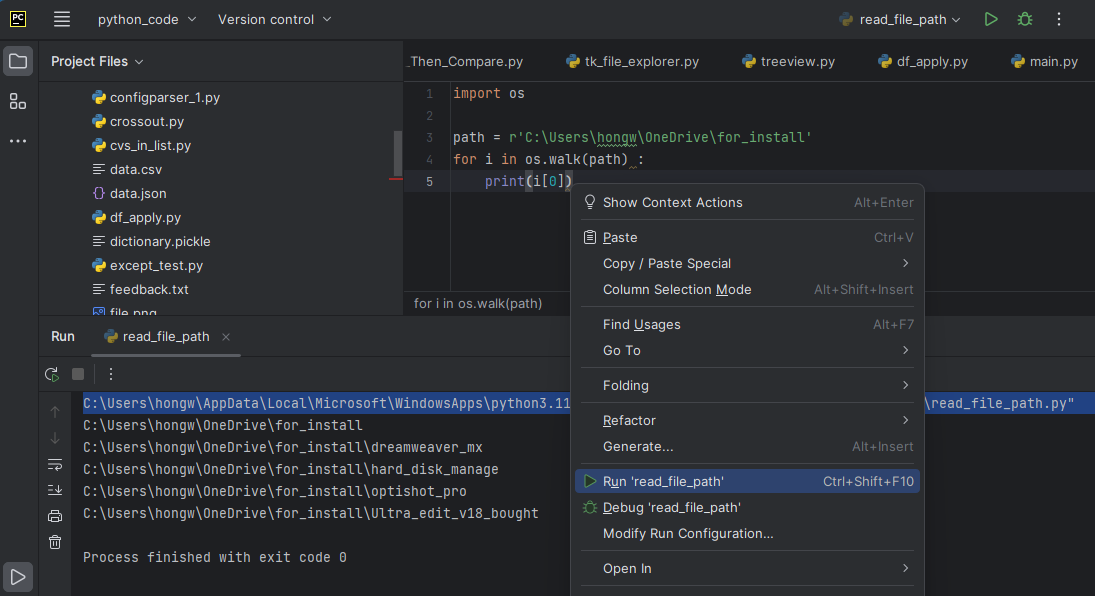Enable soft-wrap in the Run console
The width and height of the screenshot is (1095, 596).
click(54, 466)
